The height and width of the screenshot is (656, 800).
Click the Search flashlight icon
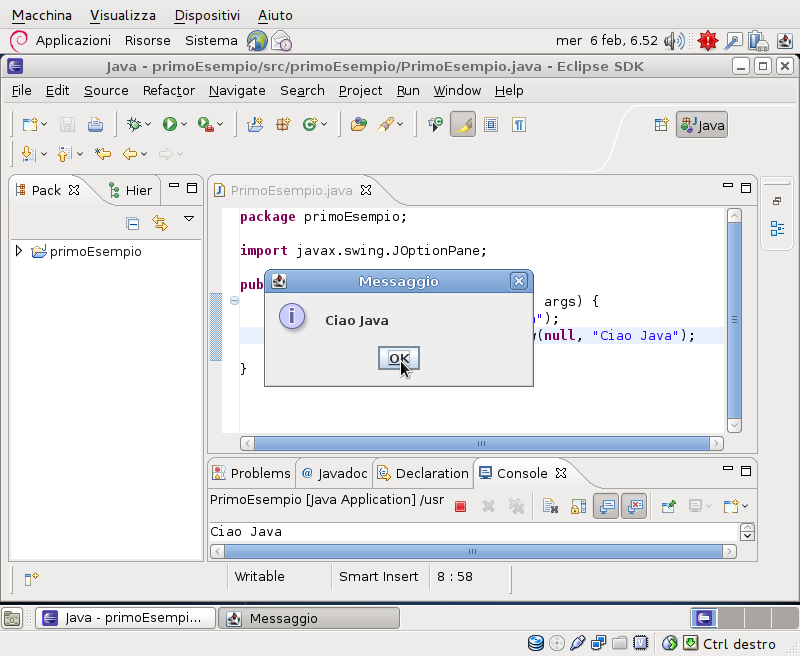386,124
